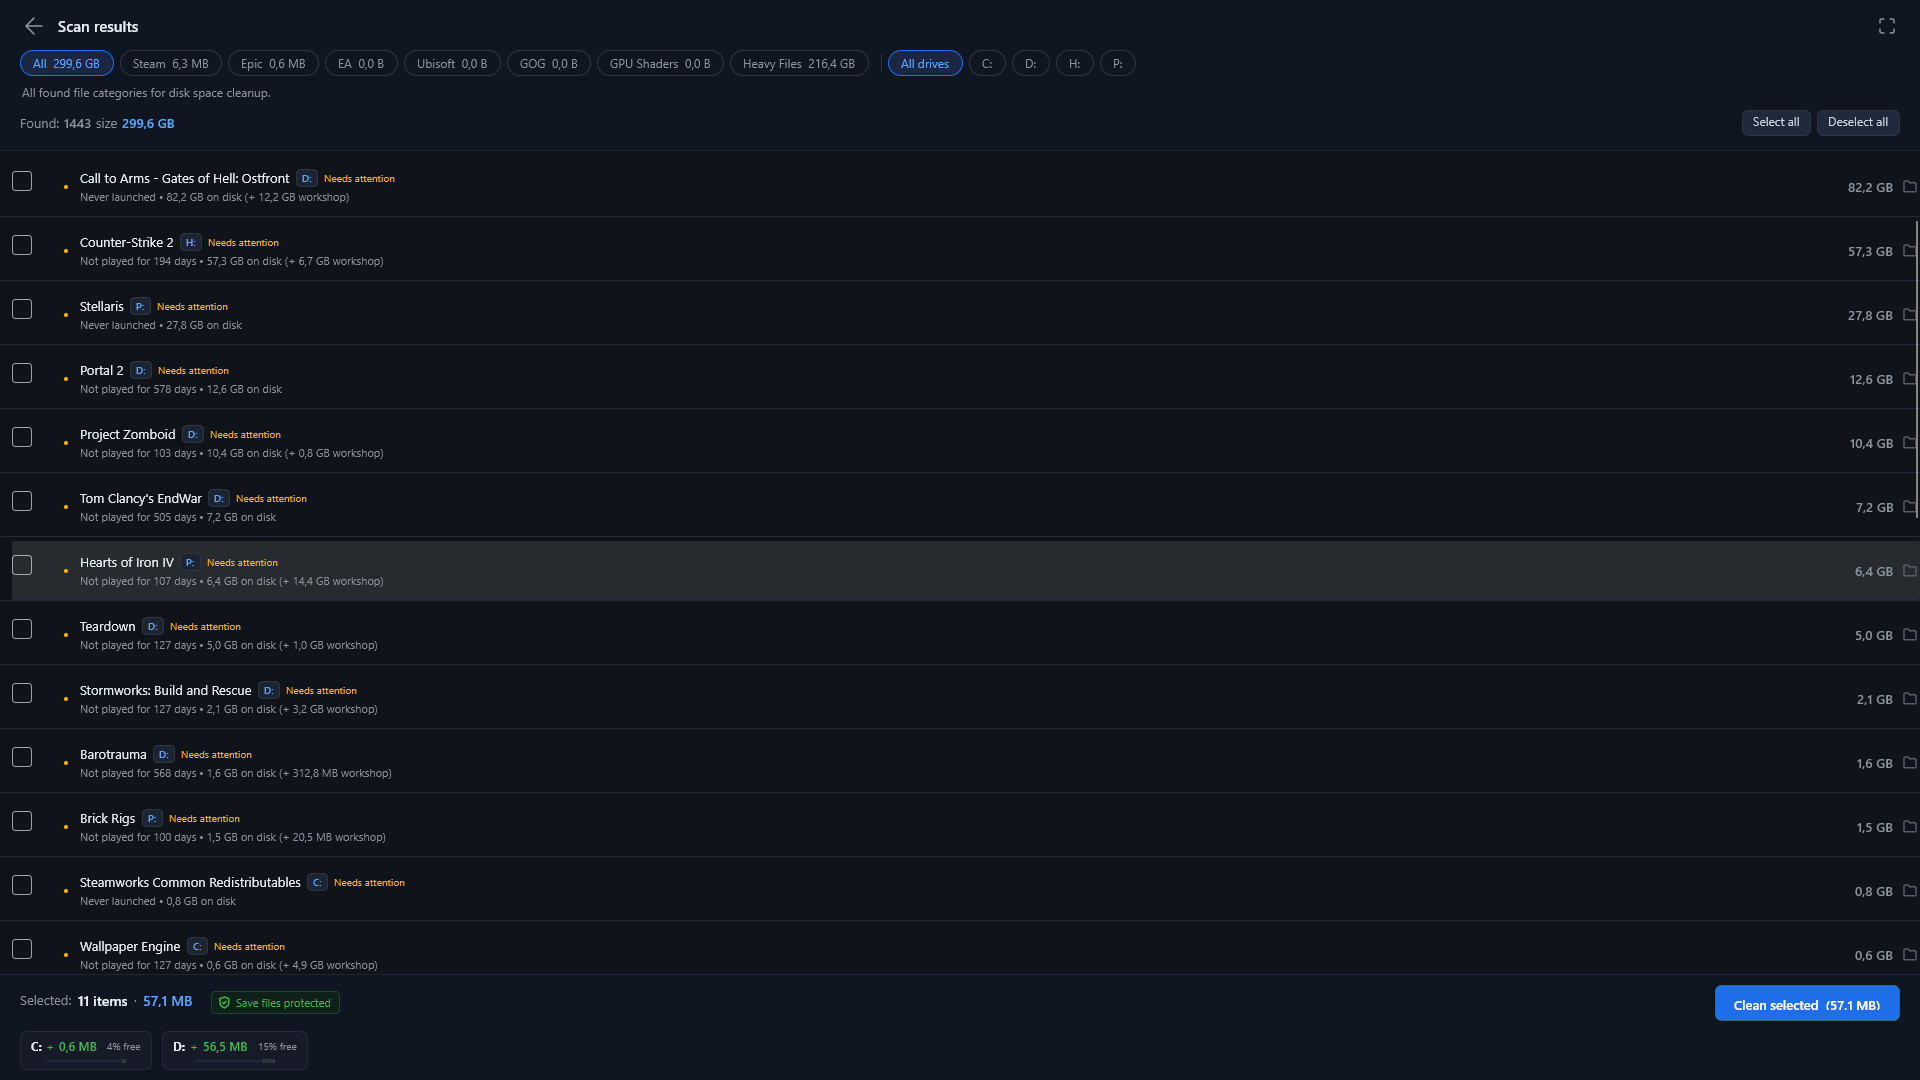Tick the Steamworks Common Redistributables checkbox
Screen dimensions: 1920x1080
click(22, 885)
